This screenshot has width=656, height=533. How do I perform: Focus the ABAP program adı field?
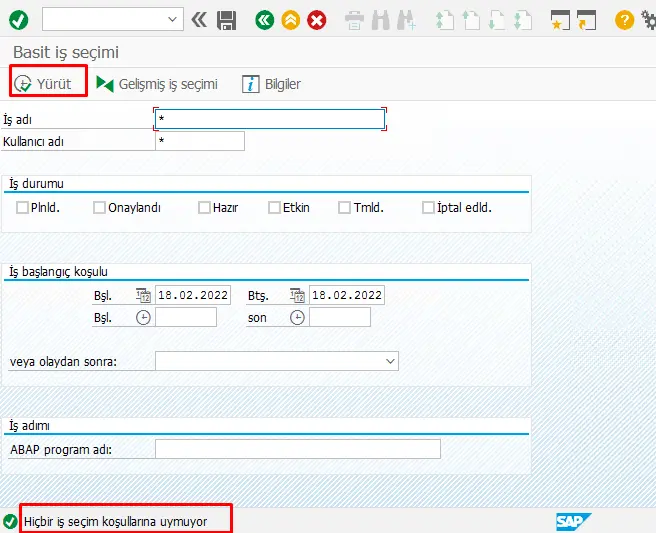pos(297,449)
